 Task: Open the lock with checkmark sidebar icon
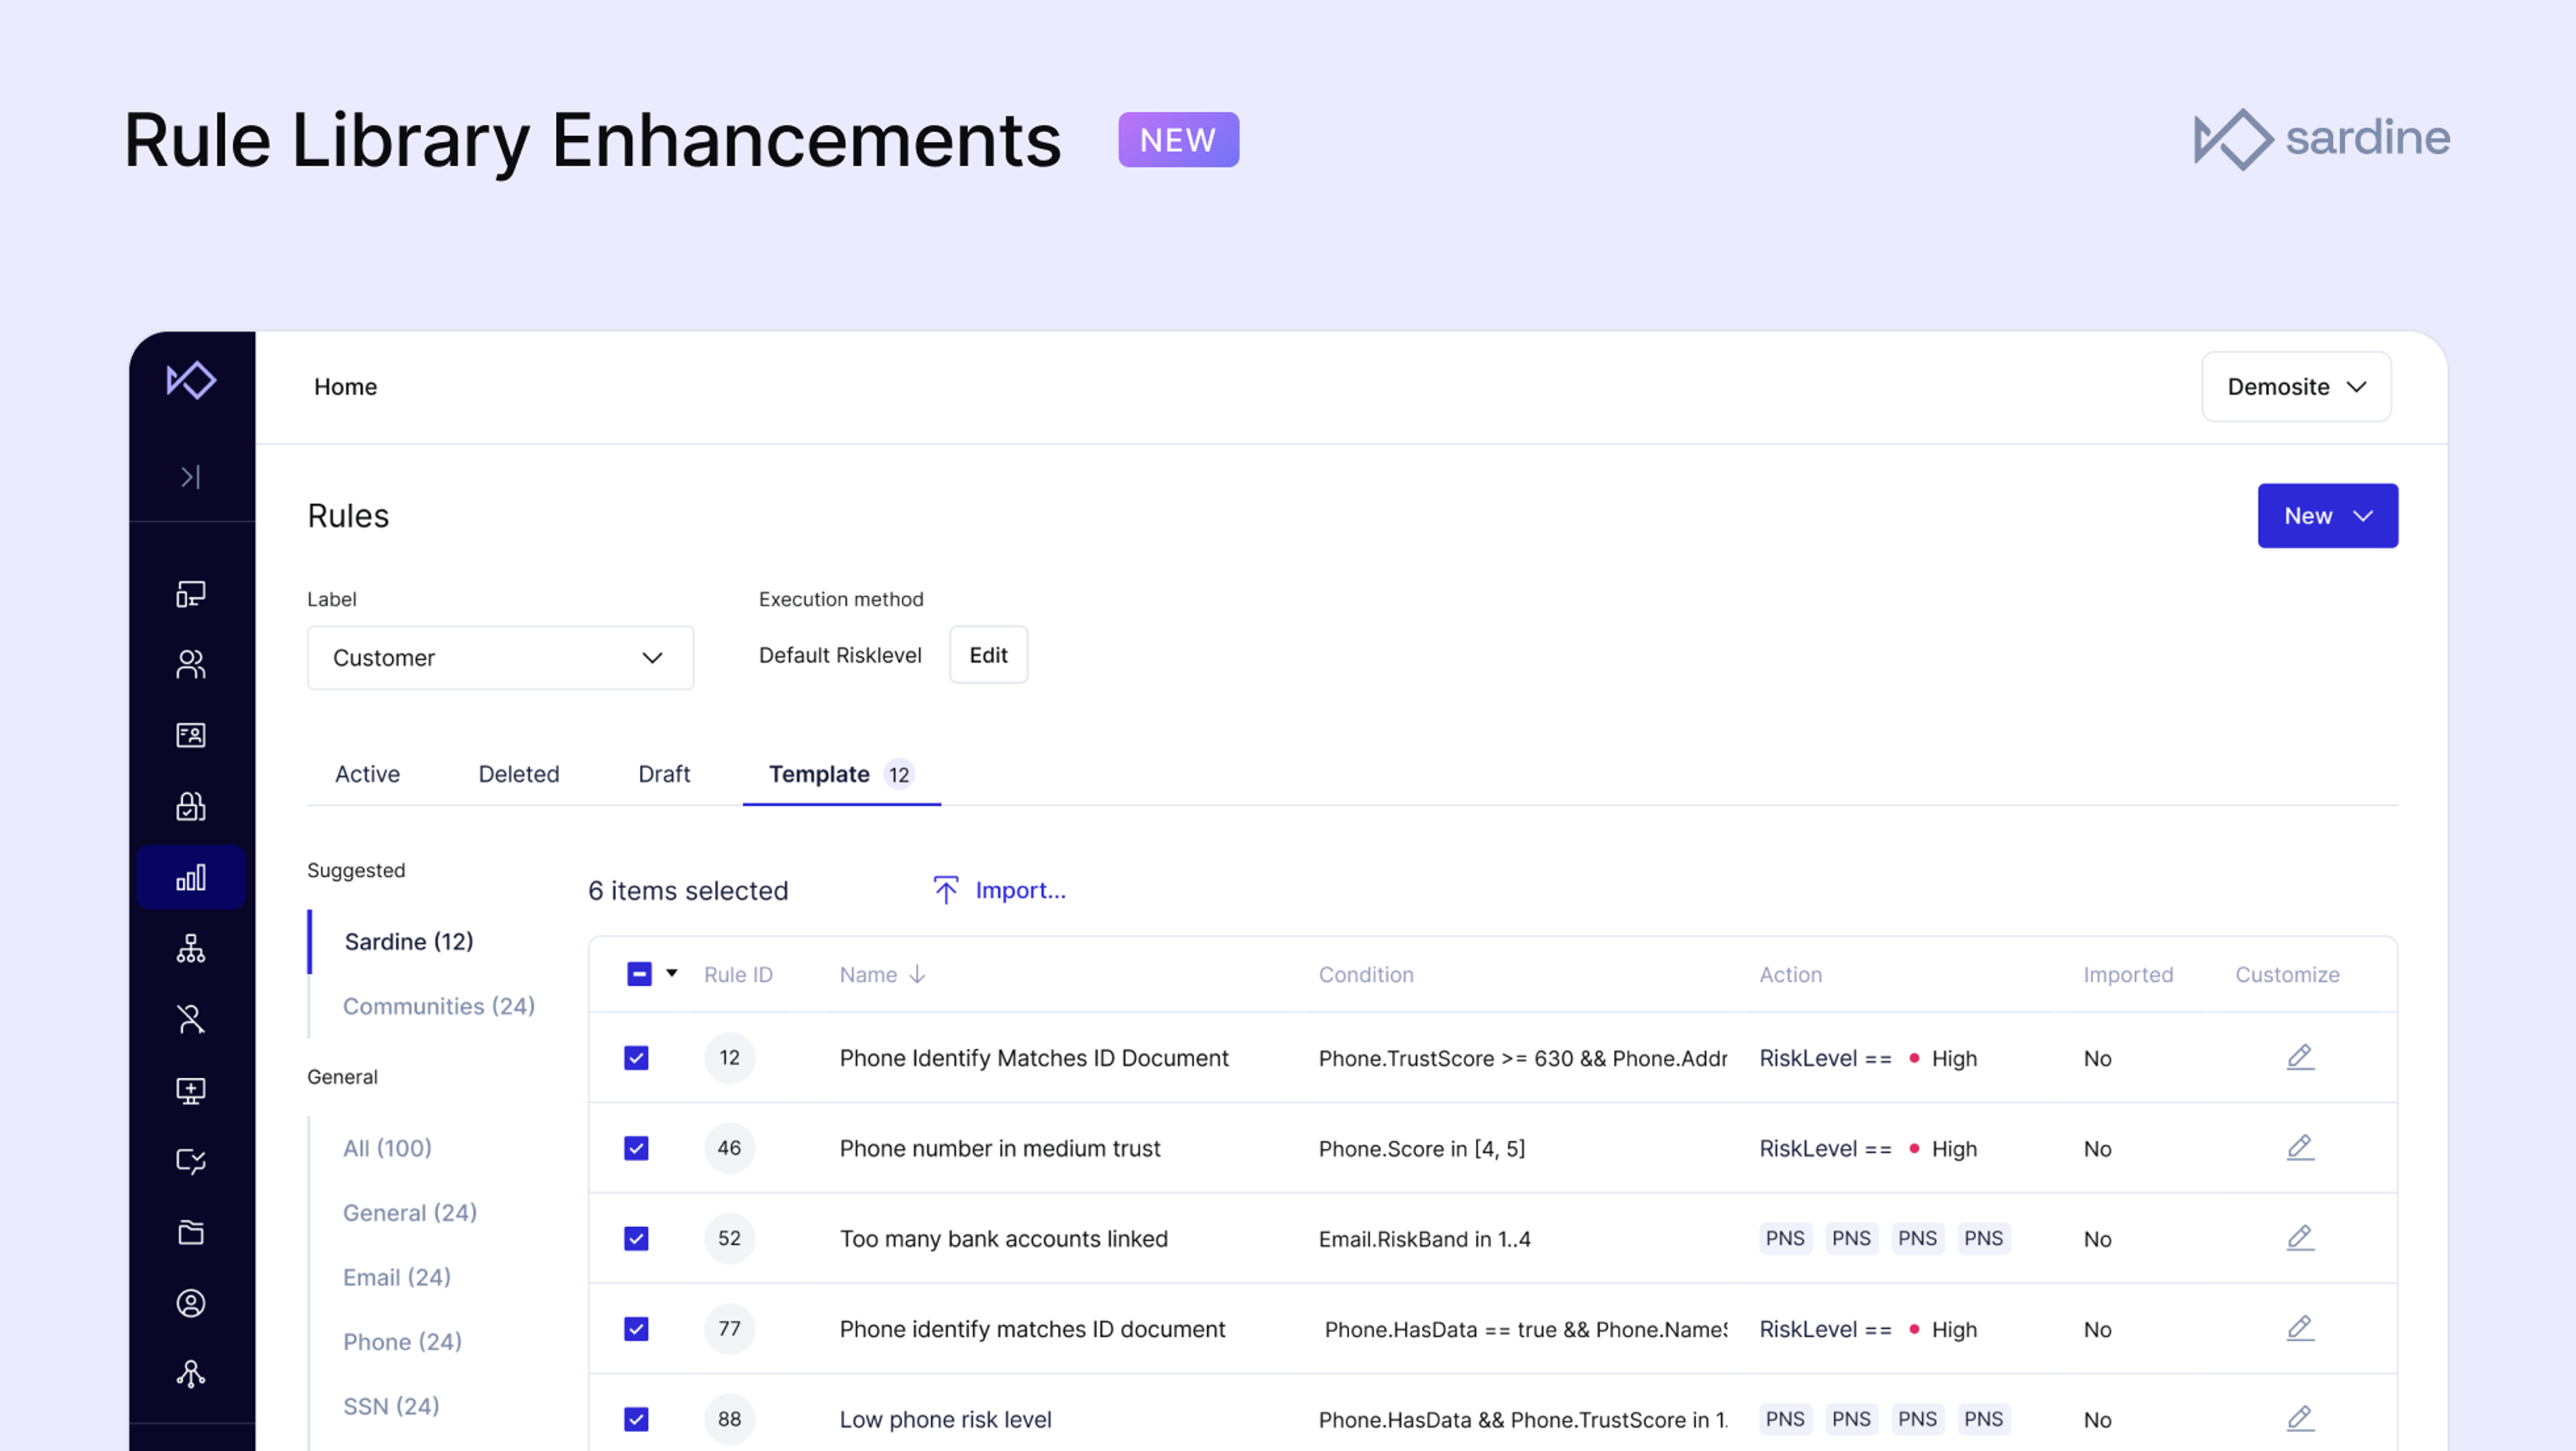(x=191, y=806)
